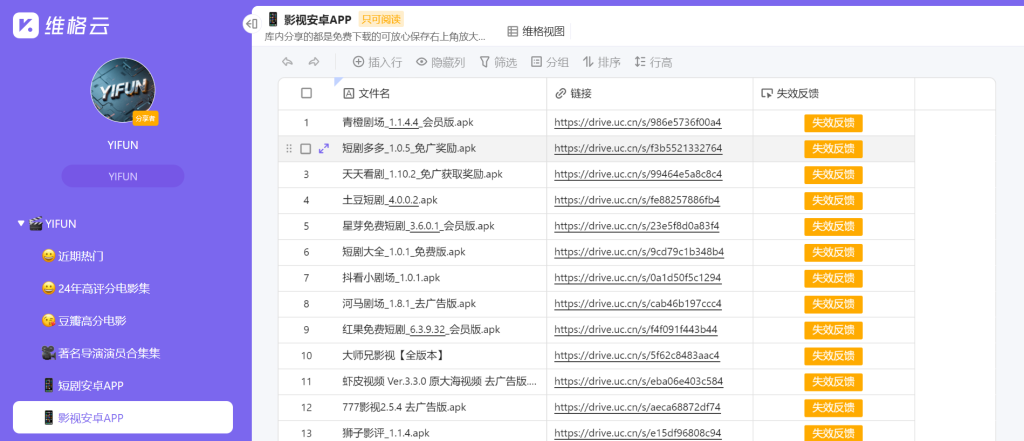
Task: Click 失效反馈 button for 土豆短剧 row
Action: click(x=833, y=201)
